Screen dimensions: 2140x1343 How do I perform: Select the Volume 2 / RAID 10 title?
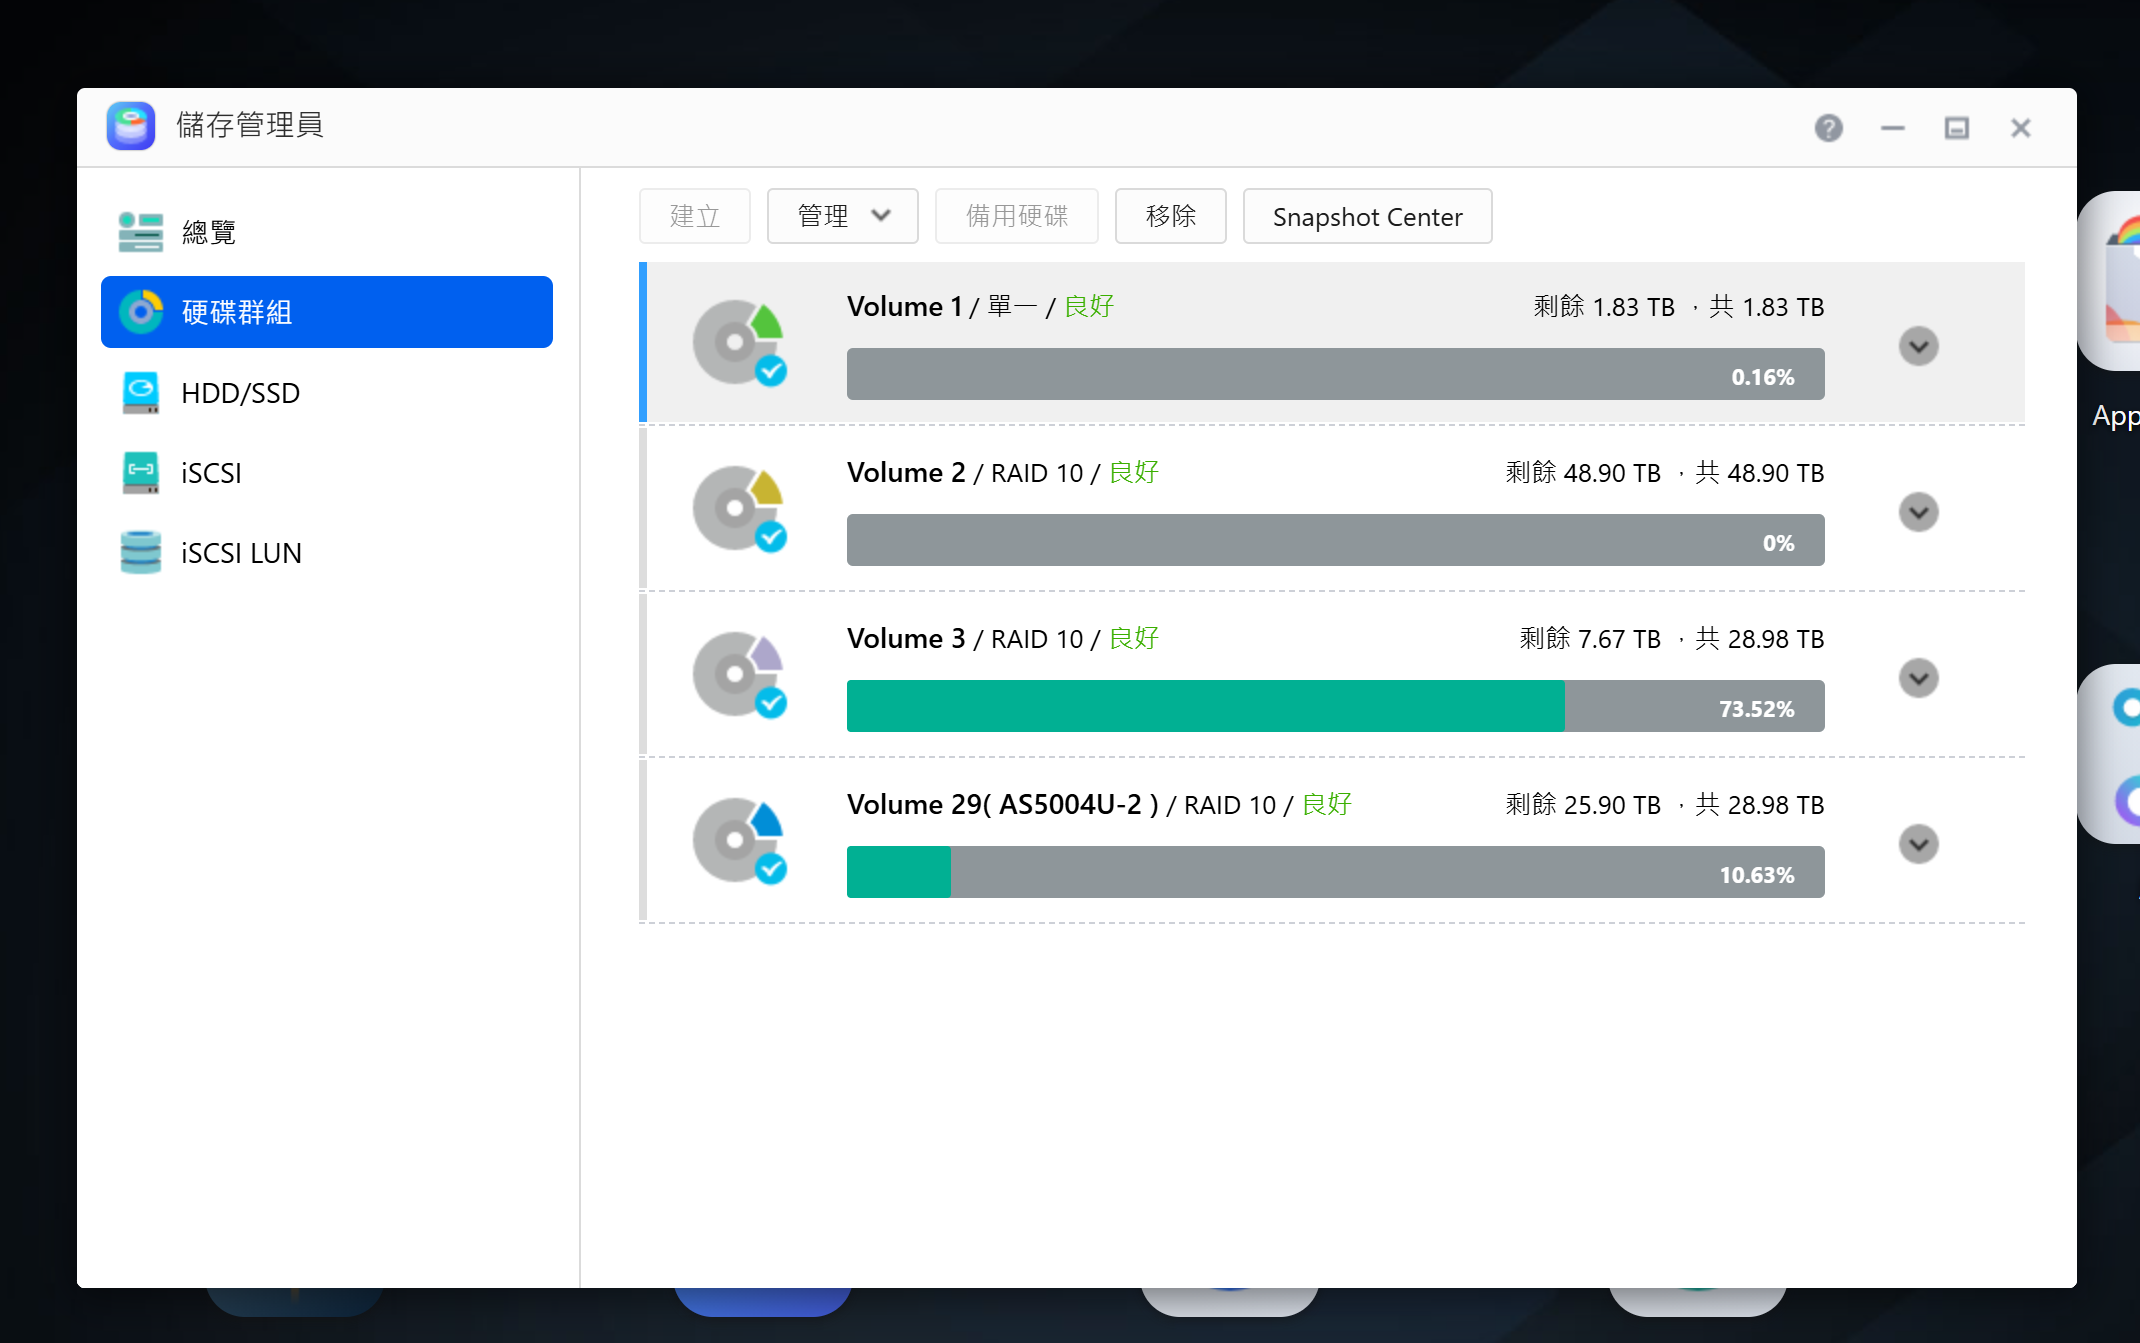[965, 473]
